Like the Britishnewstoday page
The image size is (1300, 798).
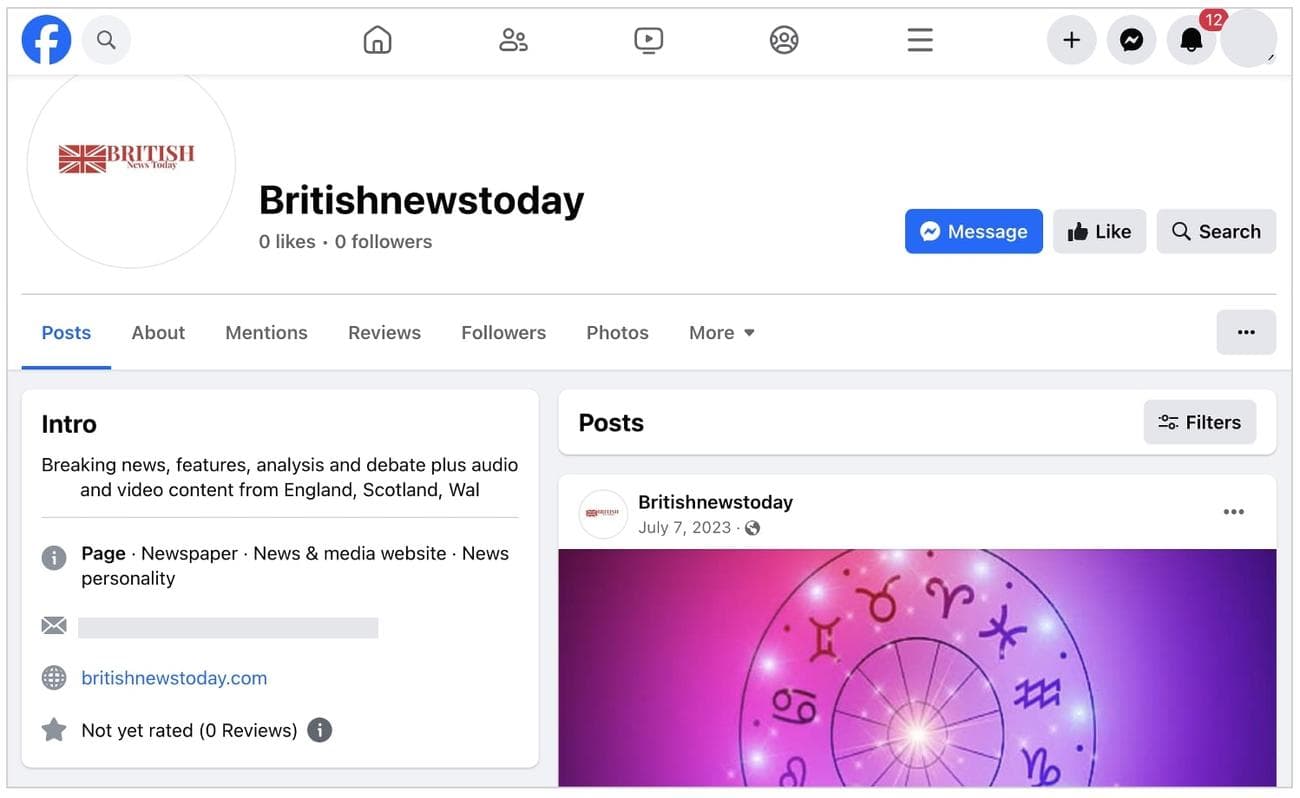[x=1099, y=231]
